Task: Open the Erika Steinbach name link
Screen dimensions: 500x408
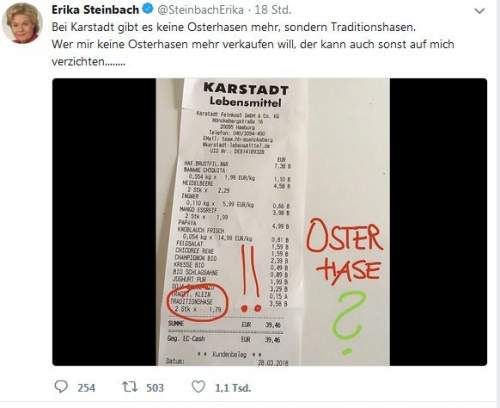Action: click(95, 10)
